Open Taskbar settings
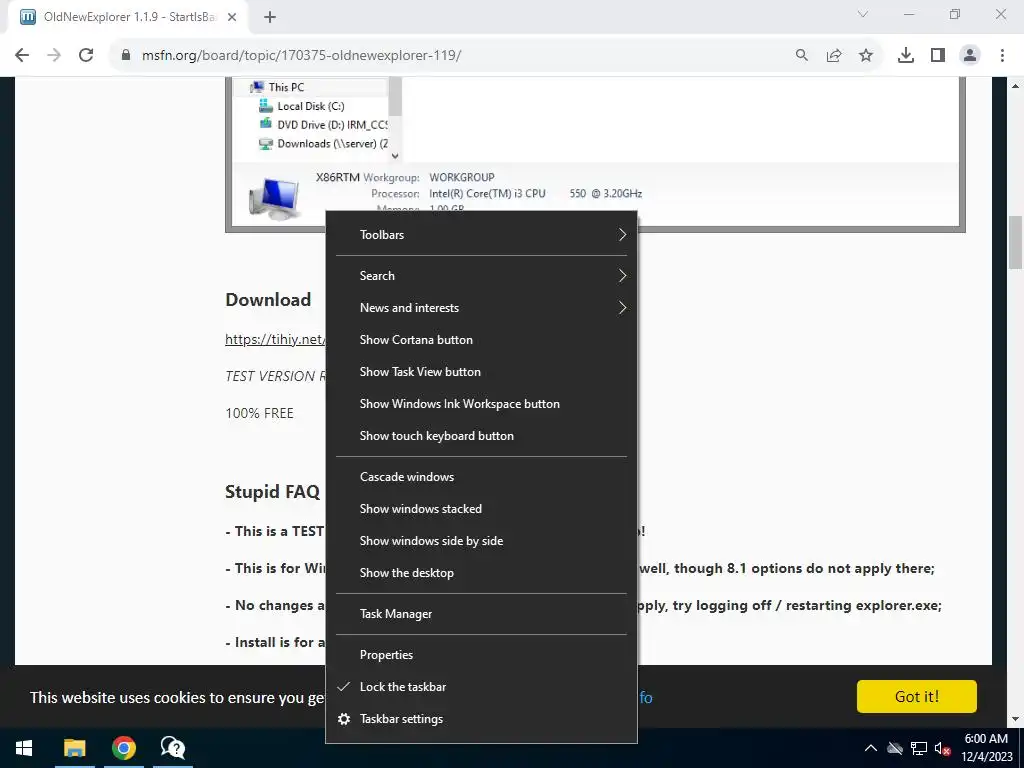The width and height of the screenshot is (1024, 768). coord(481,718)
